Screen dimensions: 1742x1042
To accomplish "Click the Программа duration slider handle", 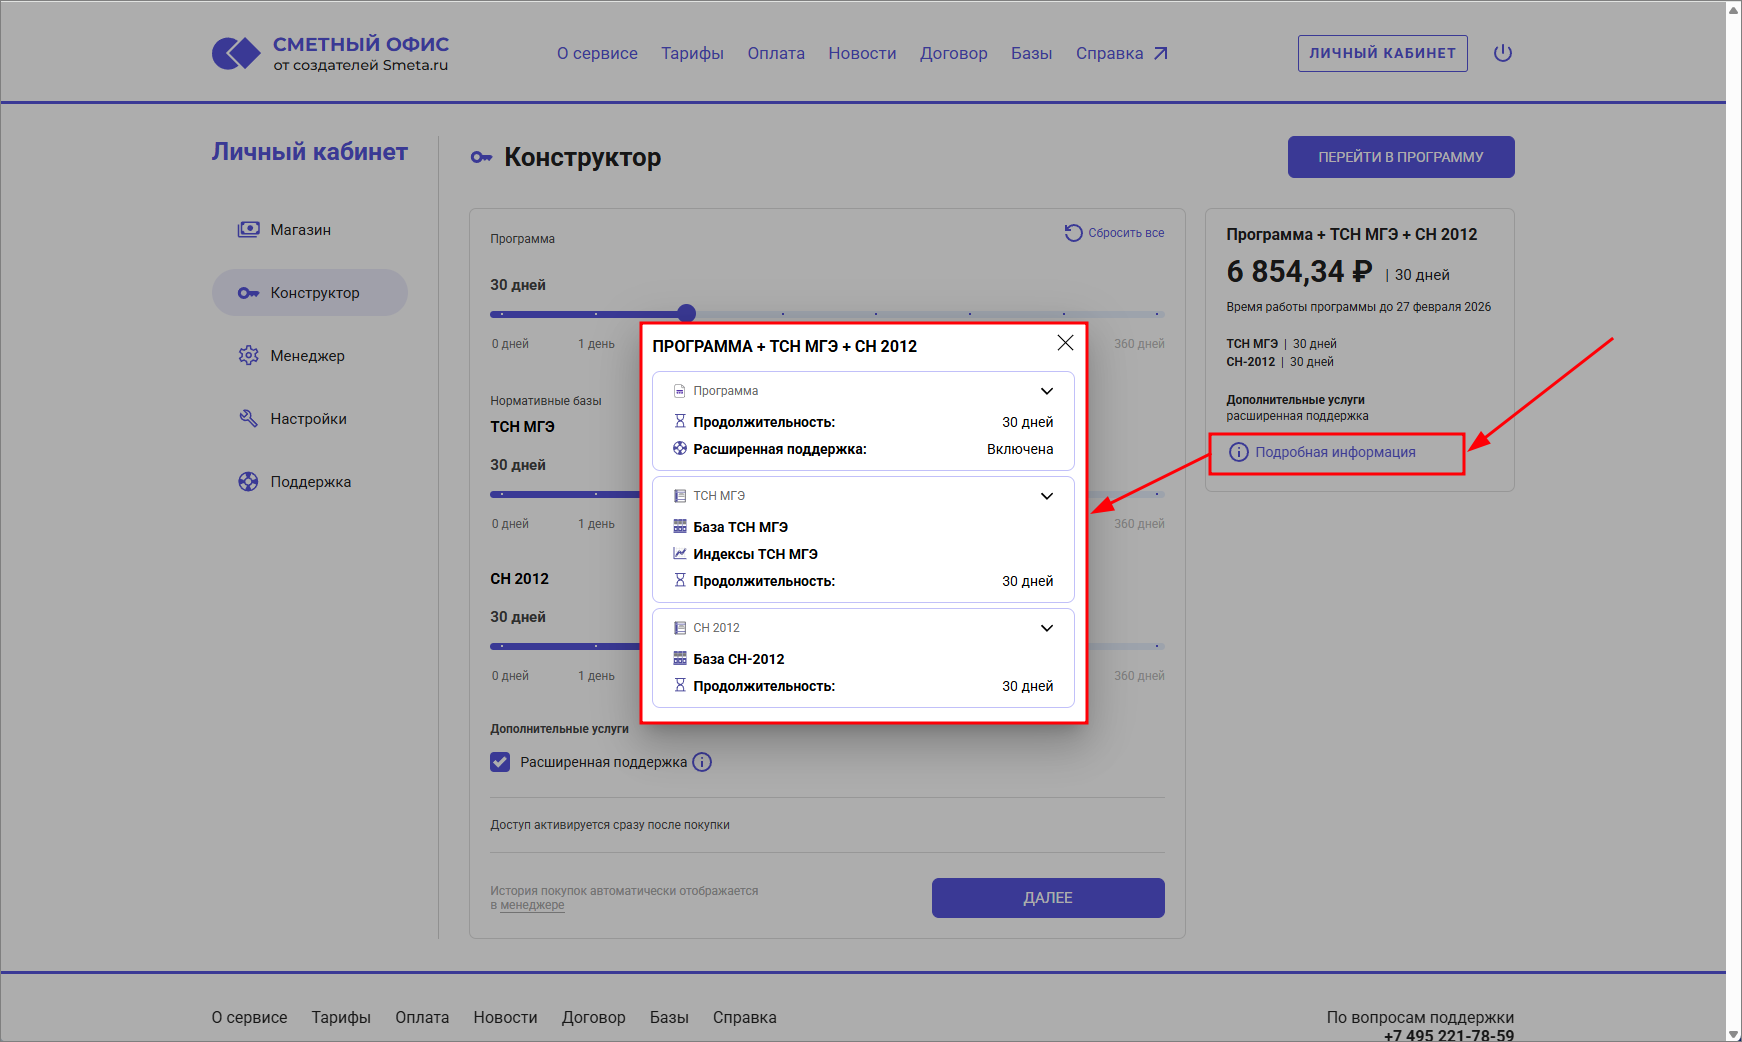I will [x=686, y=313].
